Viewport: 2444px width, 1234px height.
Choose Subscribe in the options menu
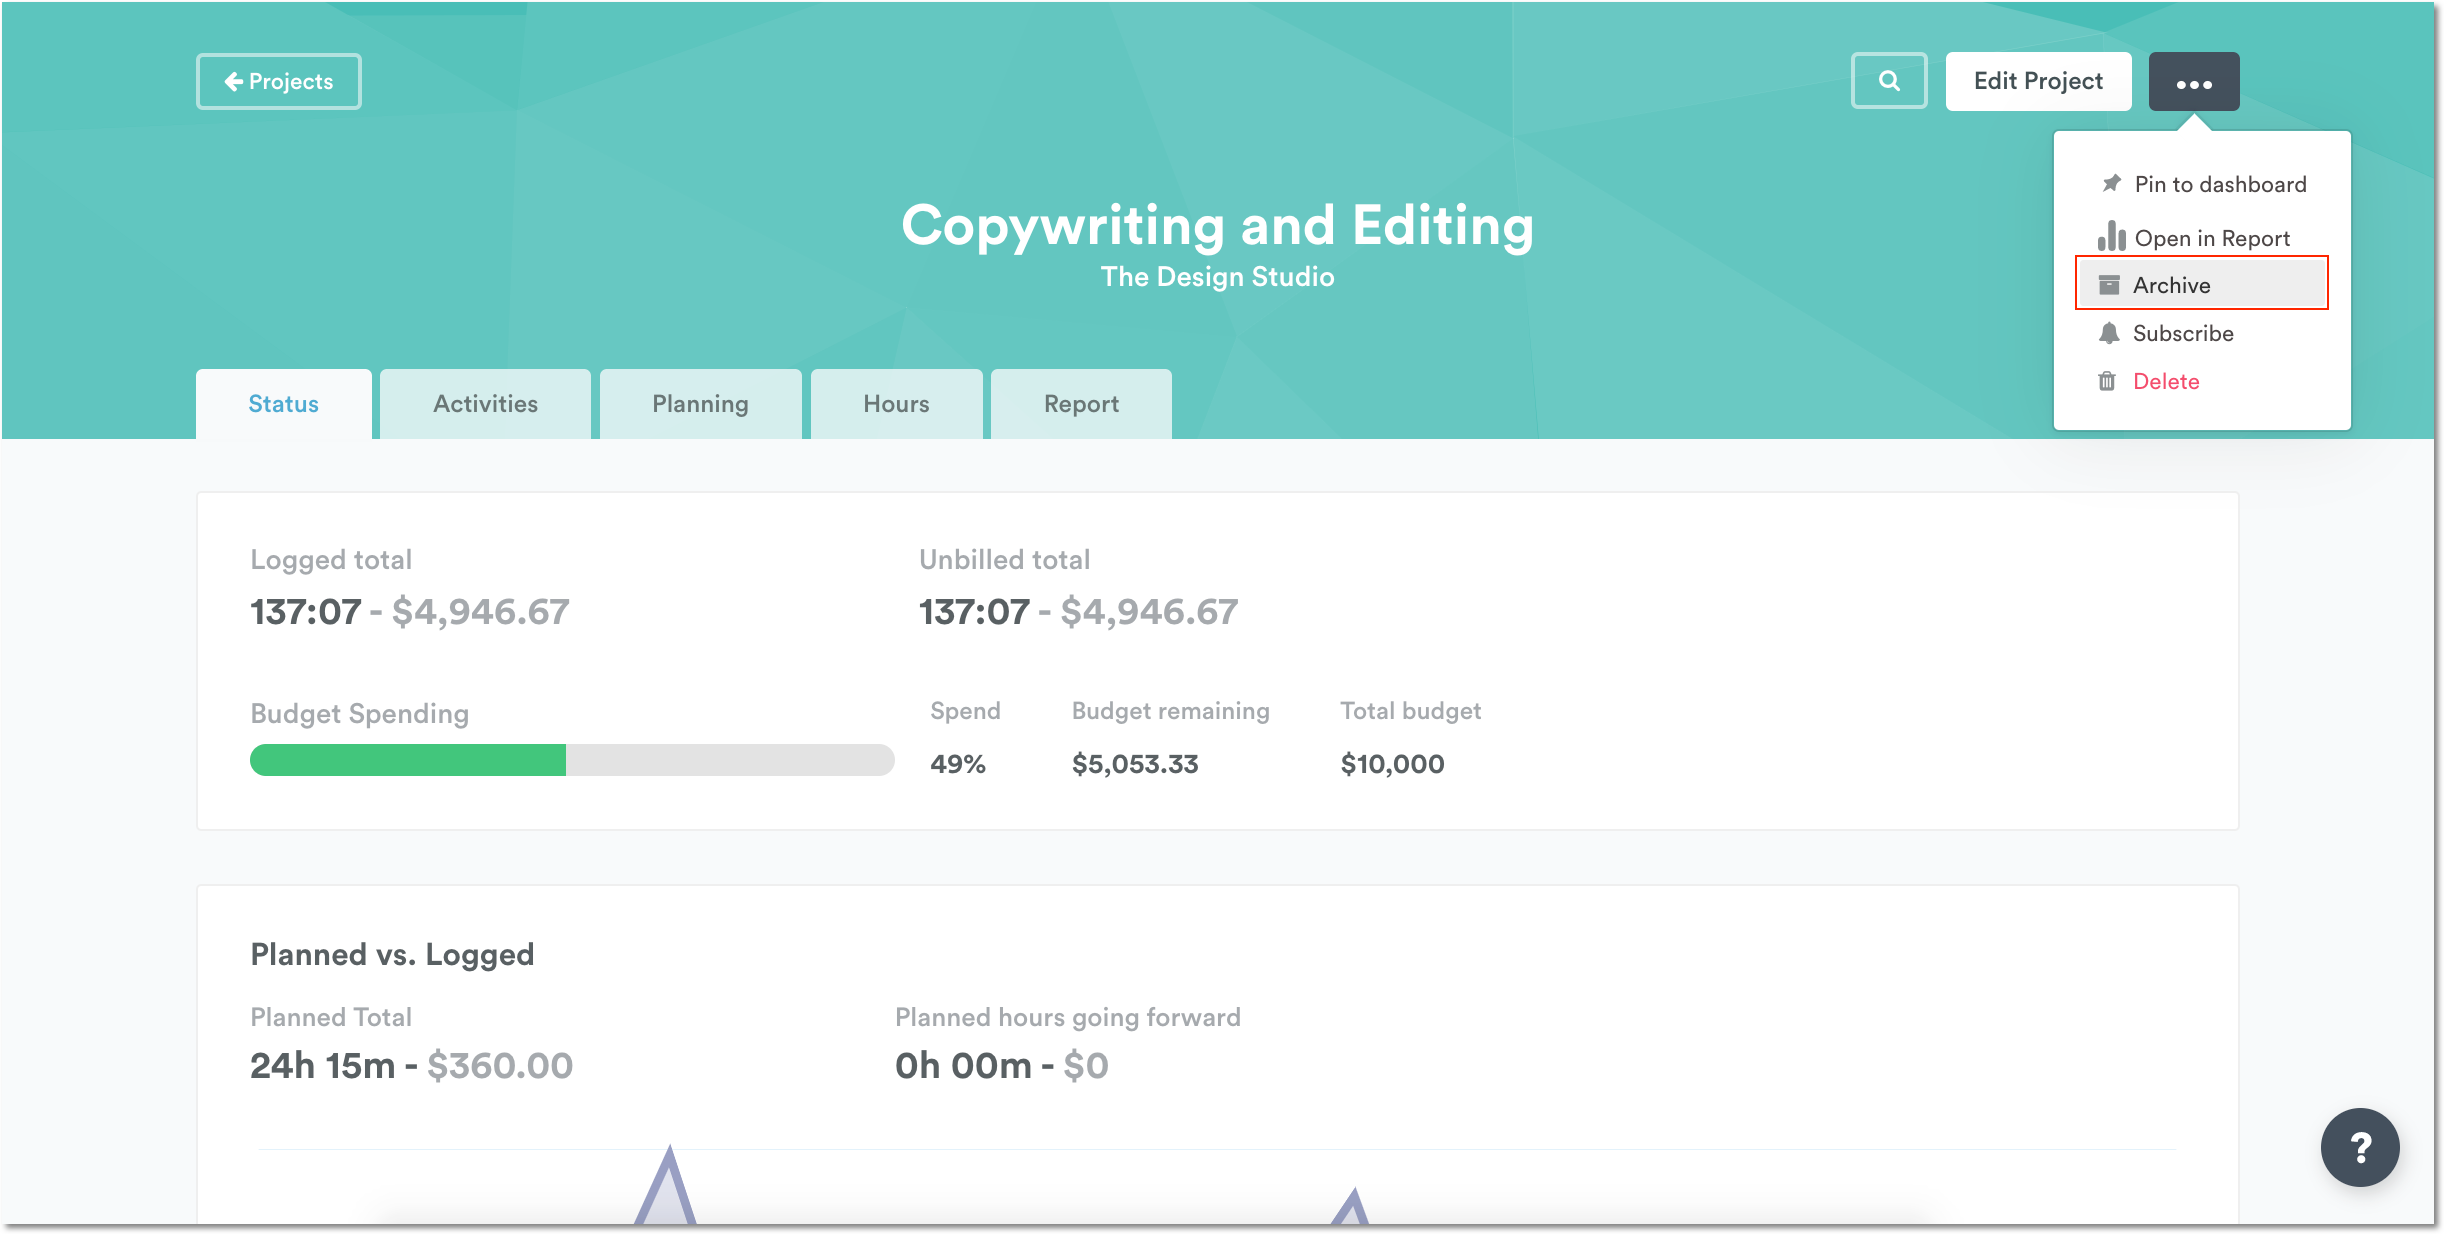tap(2182, 333)
